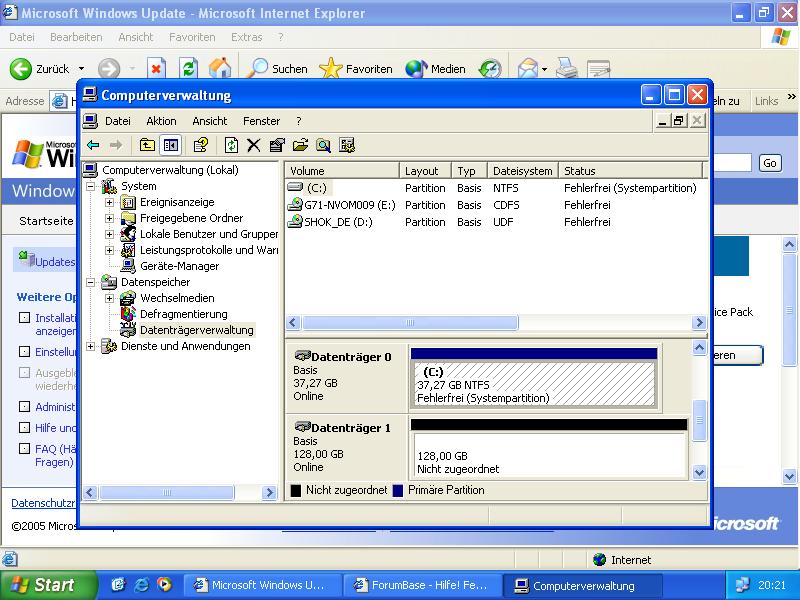Expand the Freigegebene Ordner node

click(110, 218)
